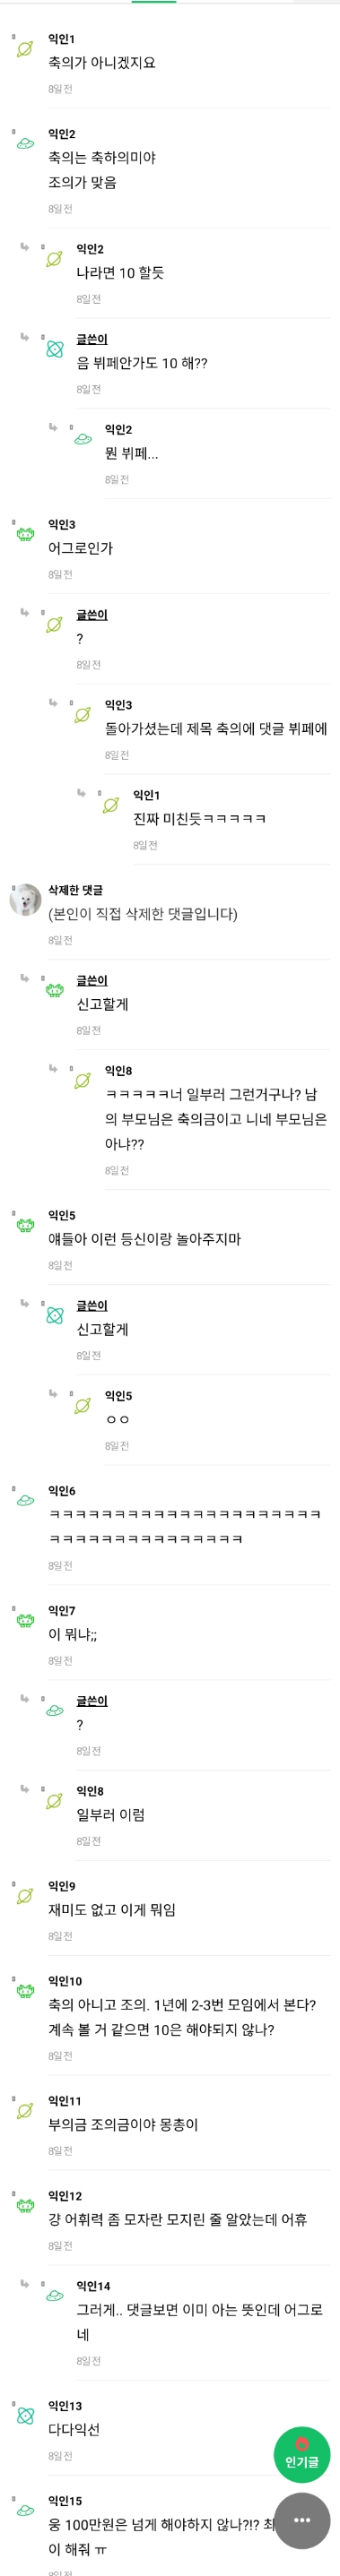The image size is (340, 2576).
Task: Open 글쓴이 link above 음 뷔페안가도 10 해??
Action: coord(92,339)
